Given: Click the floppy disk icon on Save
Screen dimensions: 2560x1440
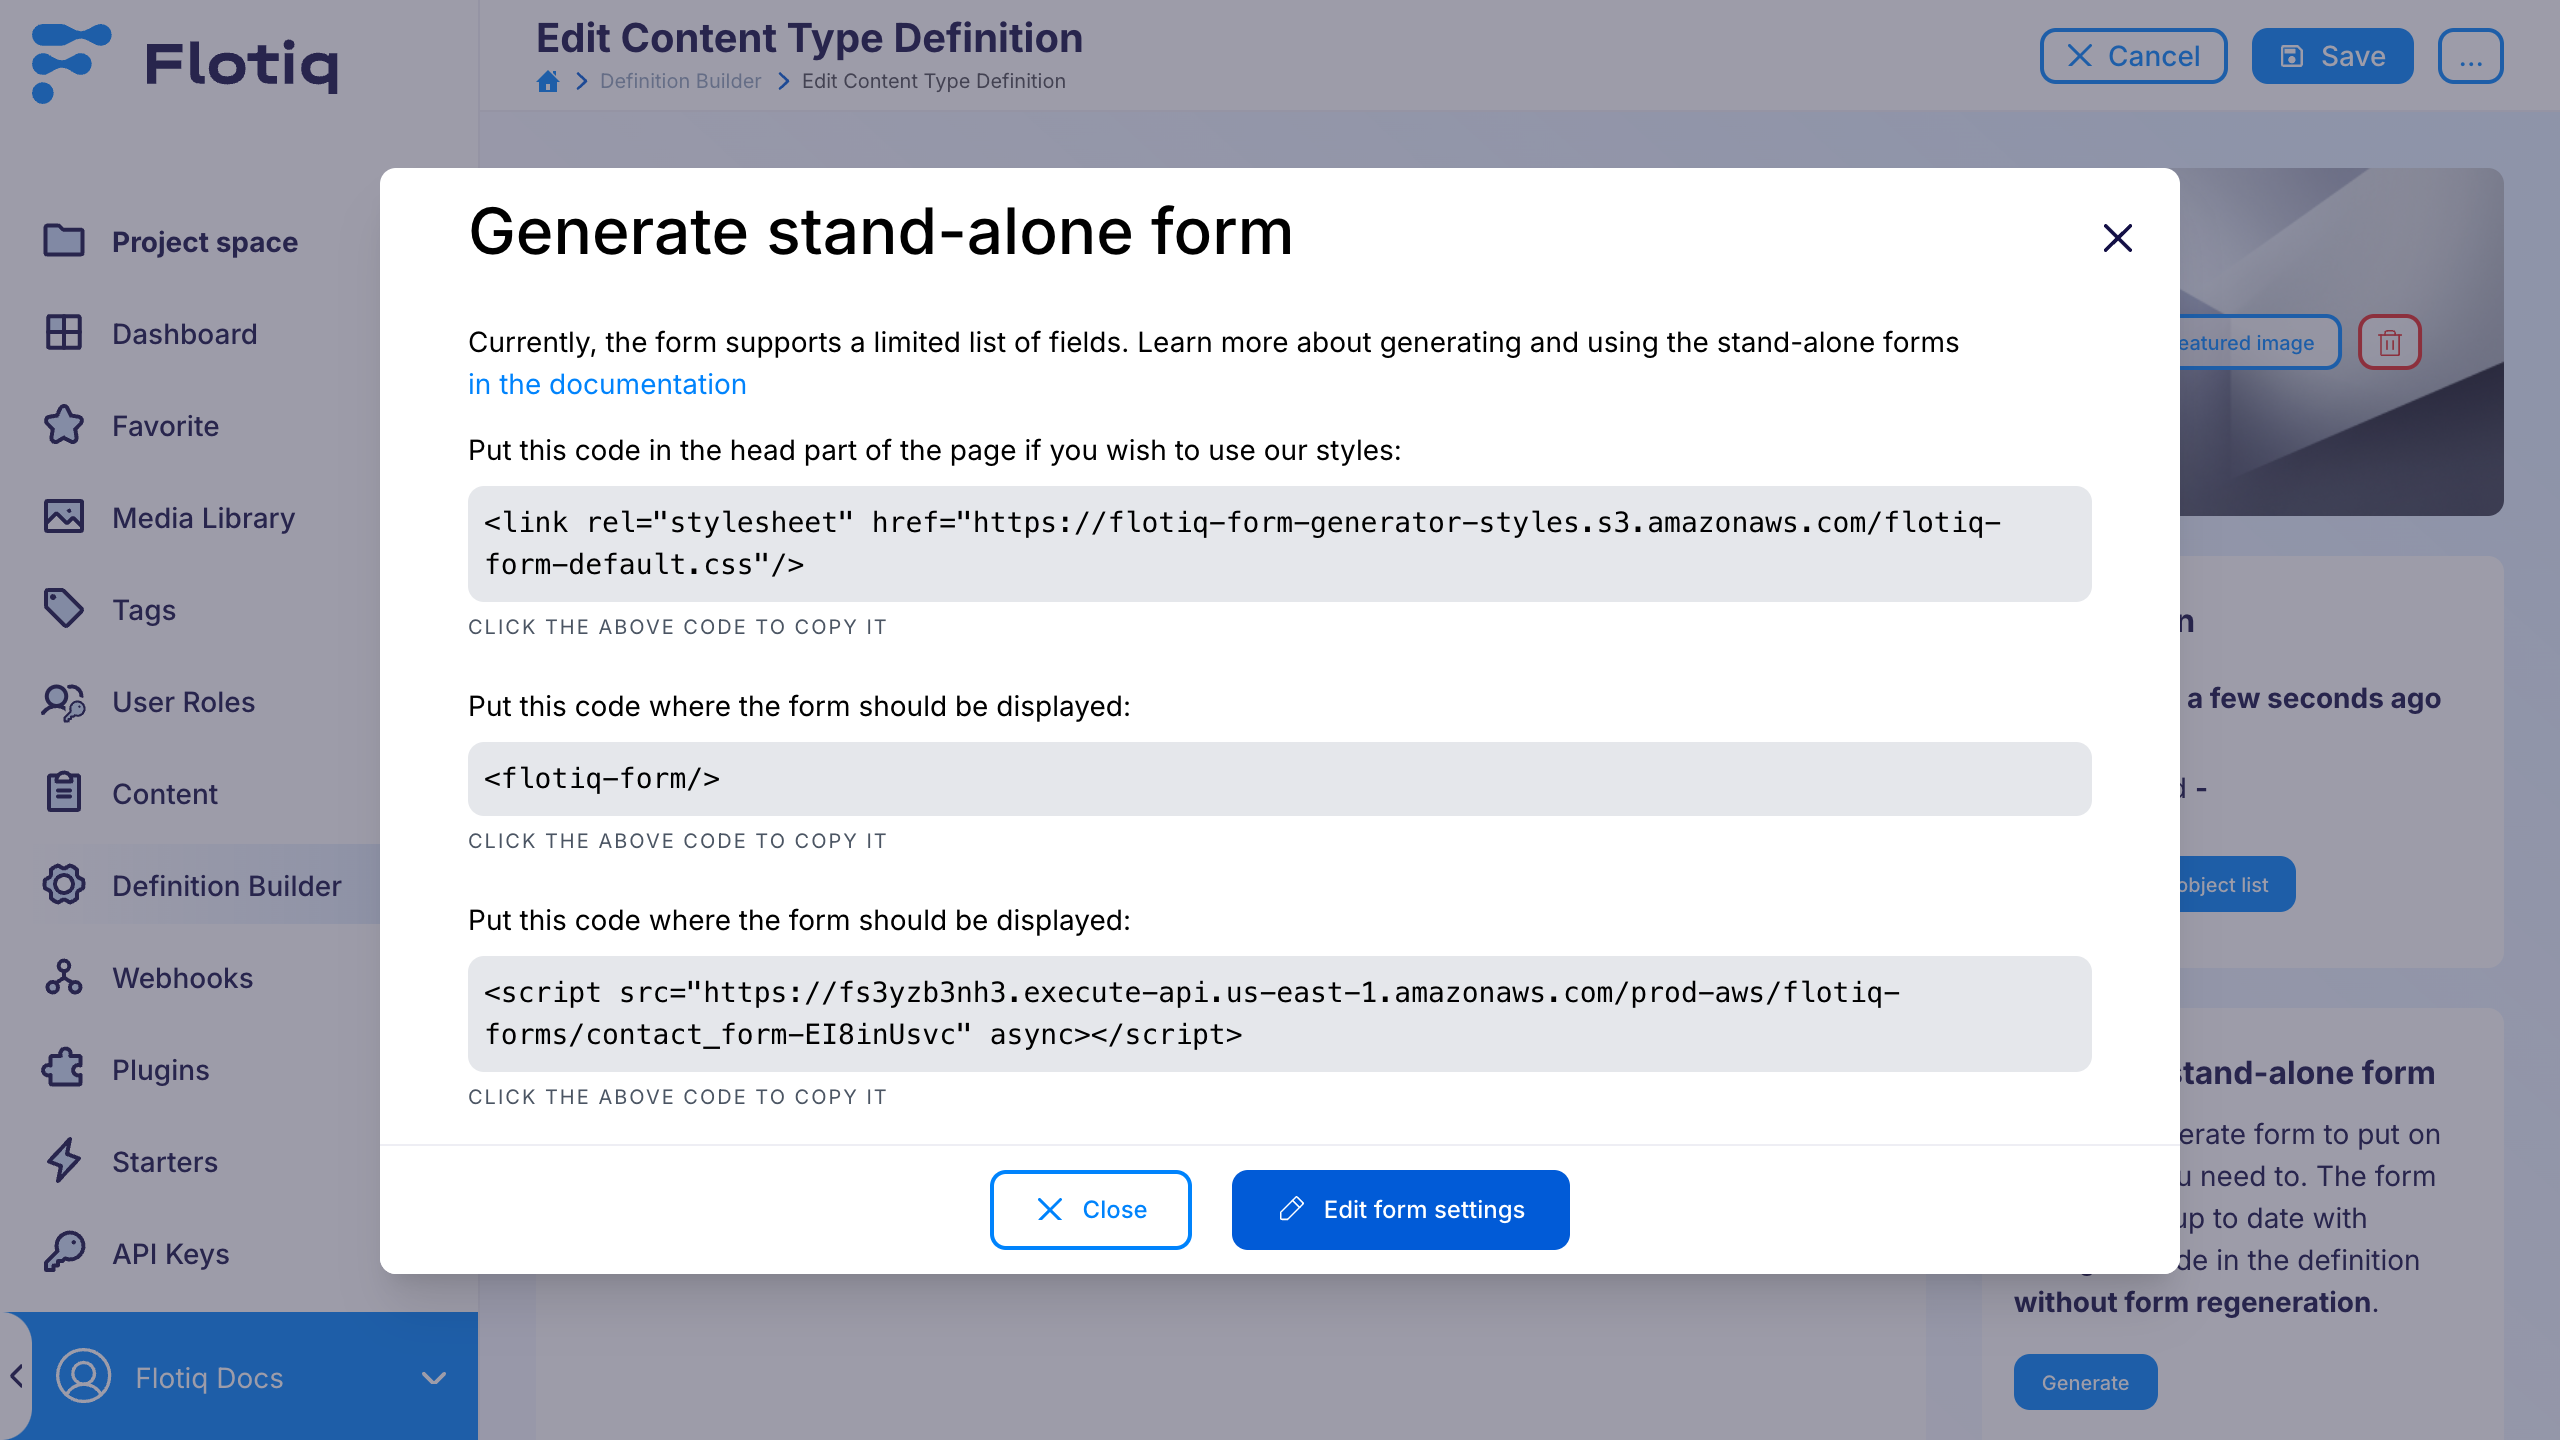Looking at the screenshot, I should click(x=2291, y=56).
